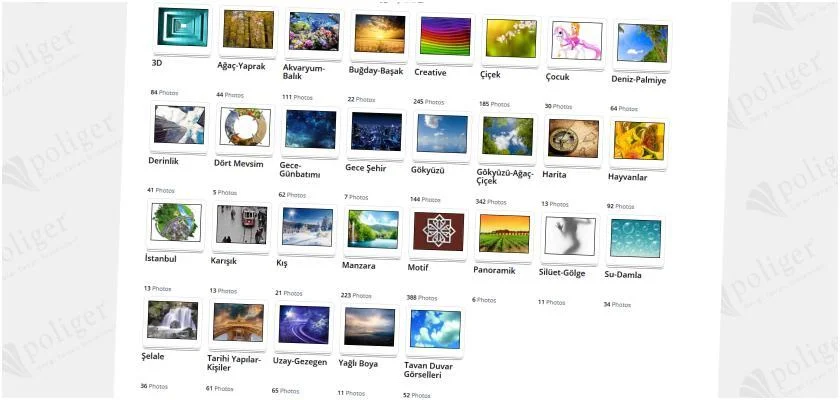Screen dimensions: 840x400
Task: Click the "Gece-Günbatımı" album title
Action: (300, 170)
